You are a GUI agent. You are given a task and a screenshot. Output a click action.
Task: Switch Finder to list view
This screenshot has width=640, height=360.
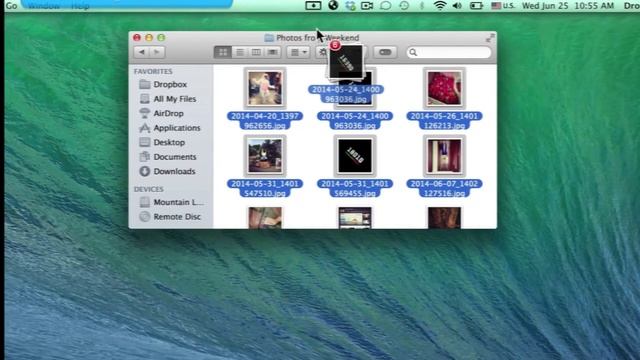click(240, 52)
